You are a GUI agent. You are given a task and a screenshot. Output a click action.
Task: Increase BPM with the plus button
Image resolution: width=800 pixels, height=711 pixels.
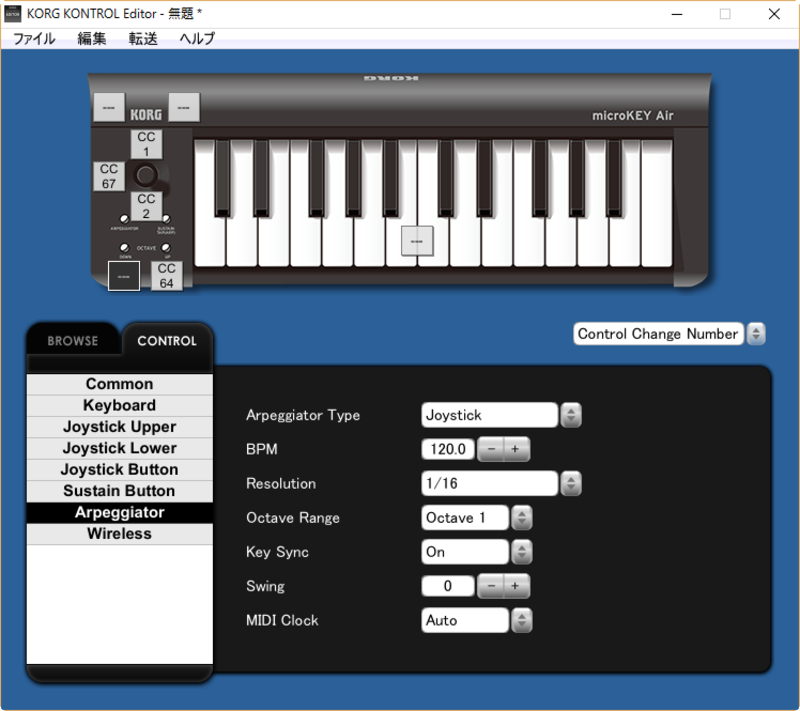(516, 449)
